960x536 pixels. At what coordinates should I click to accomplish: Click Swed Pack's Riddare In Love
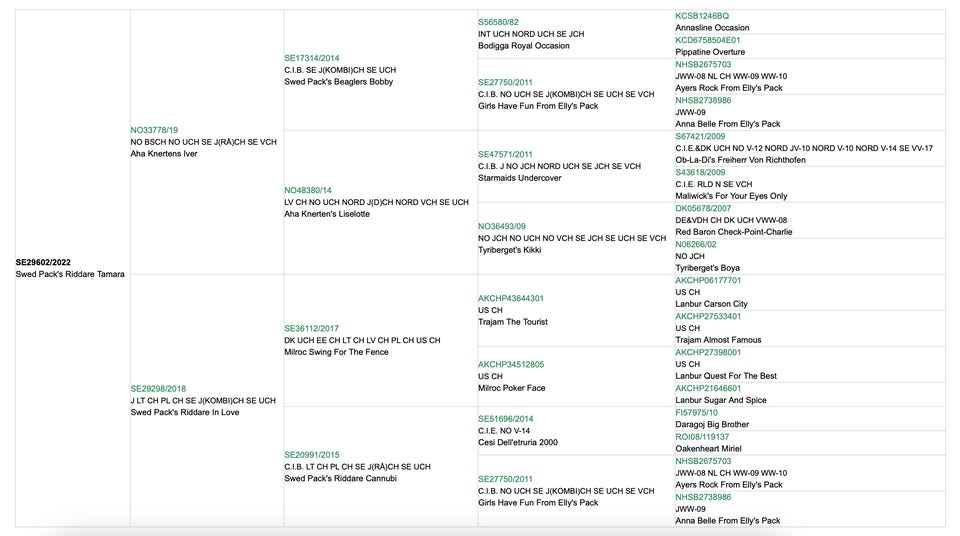[185, 412]
